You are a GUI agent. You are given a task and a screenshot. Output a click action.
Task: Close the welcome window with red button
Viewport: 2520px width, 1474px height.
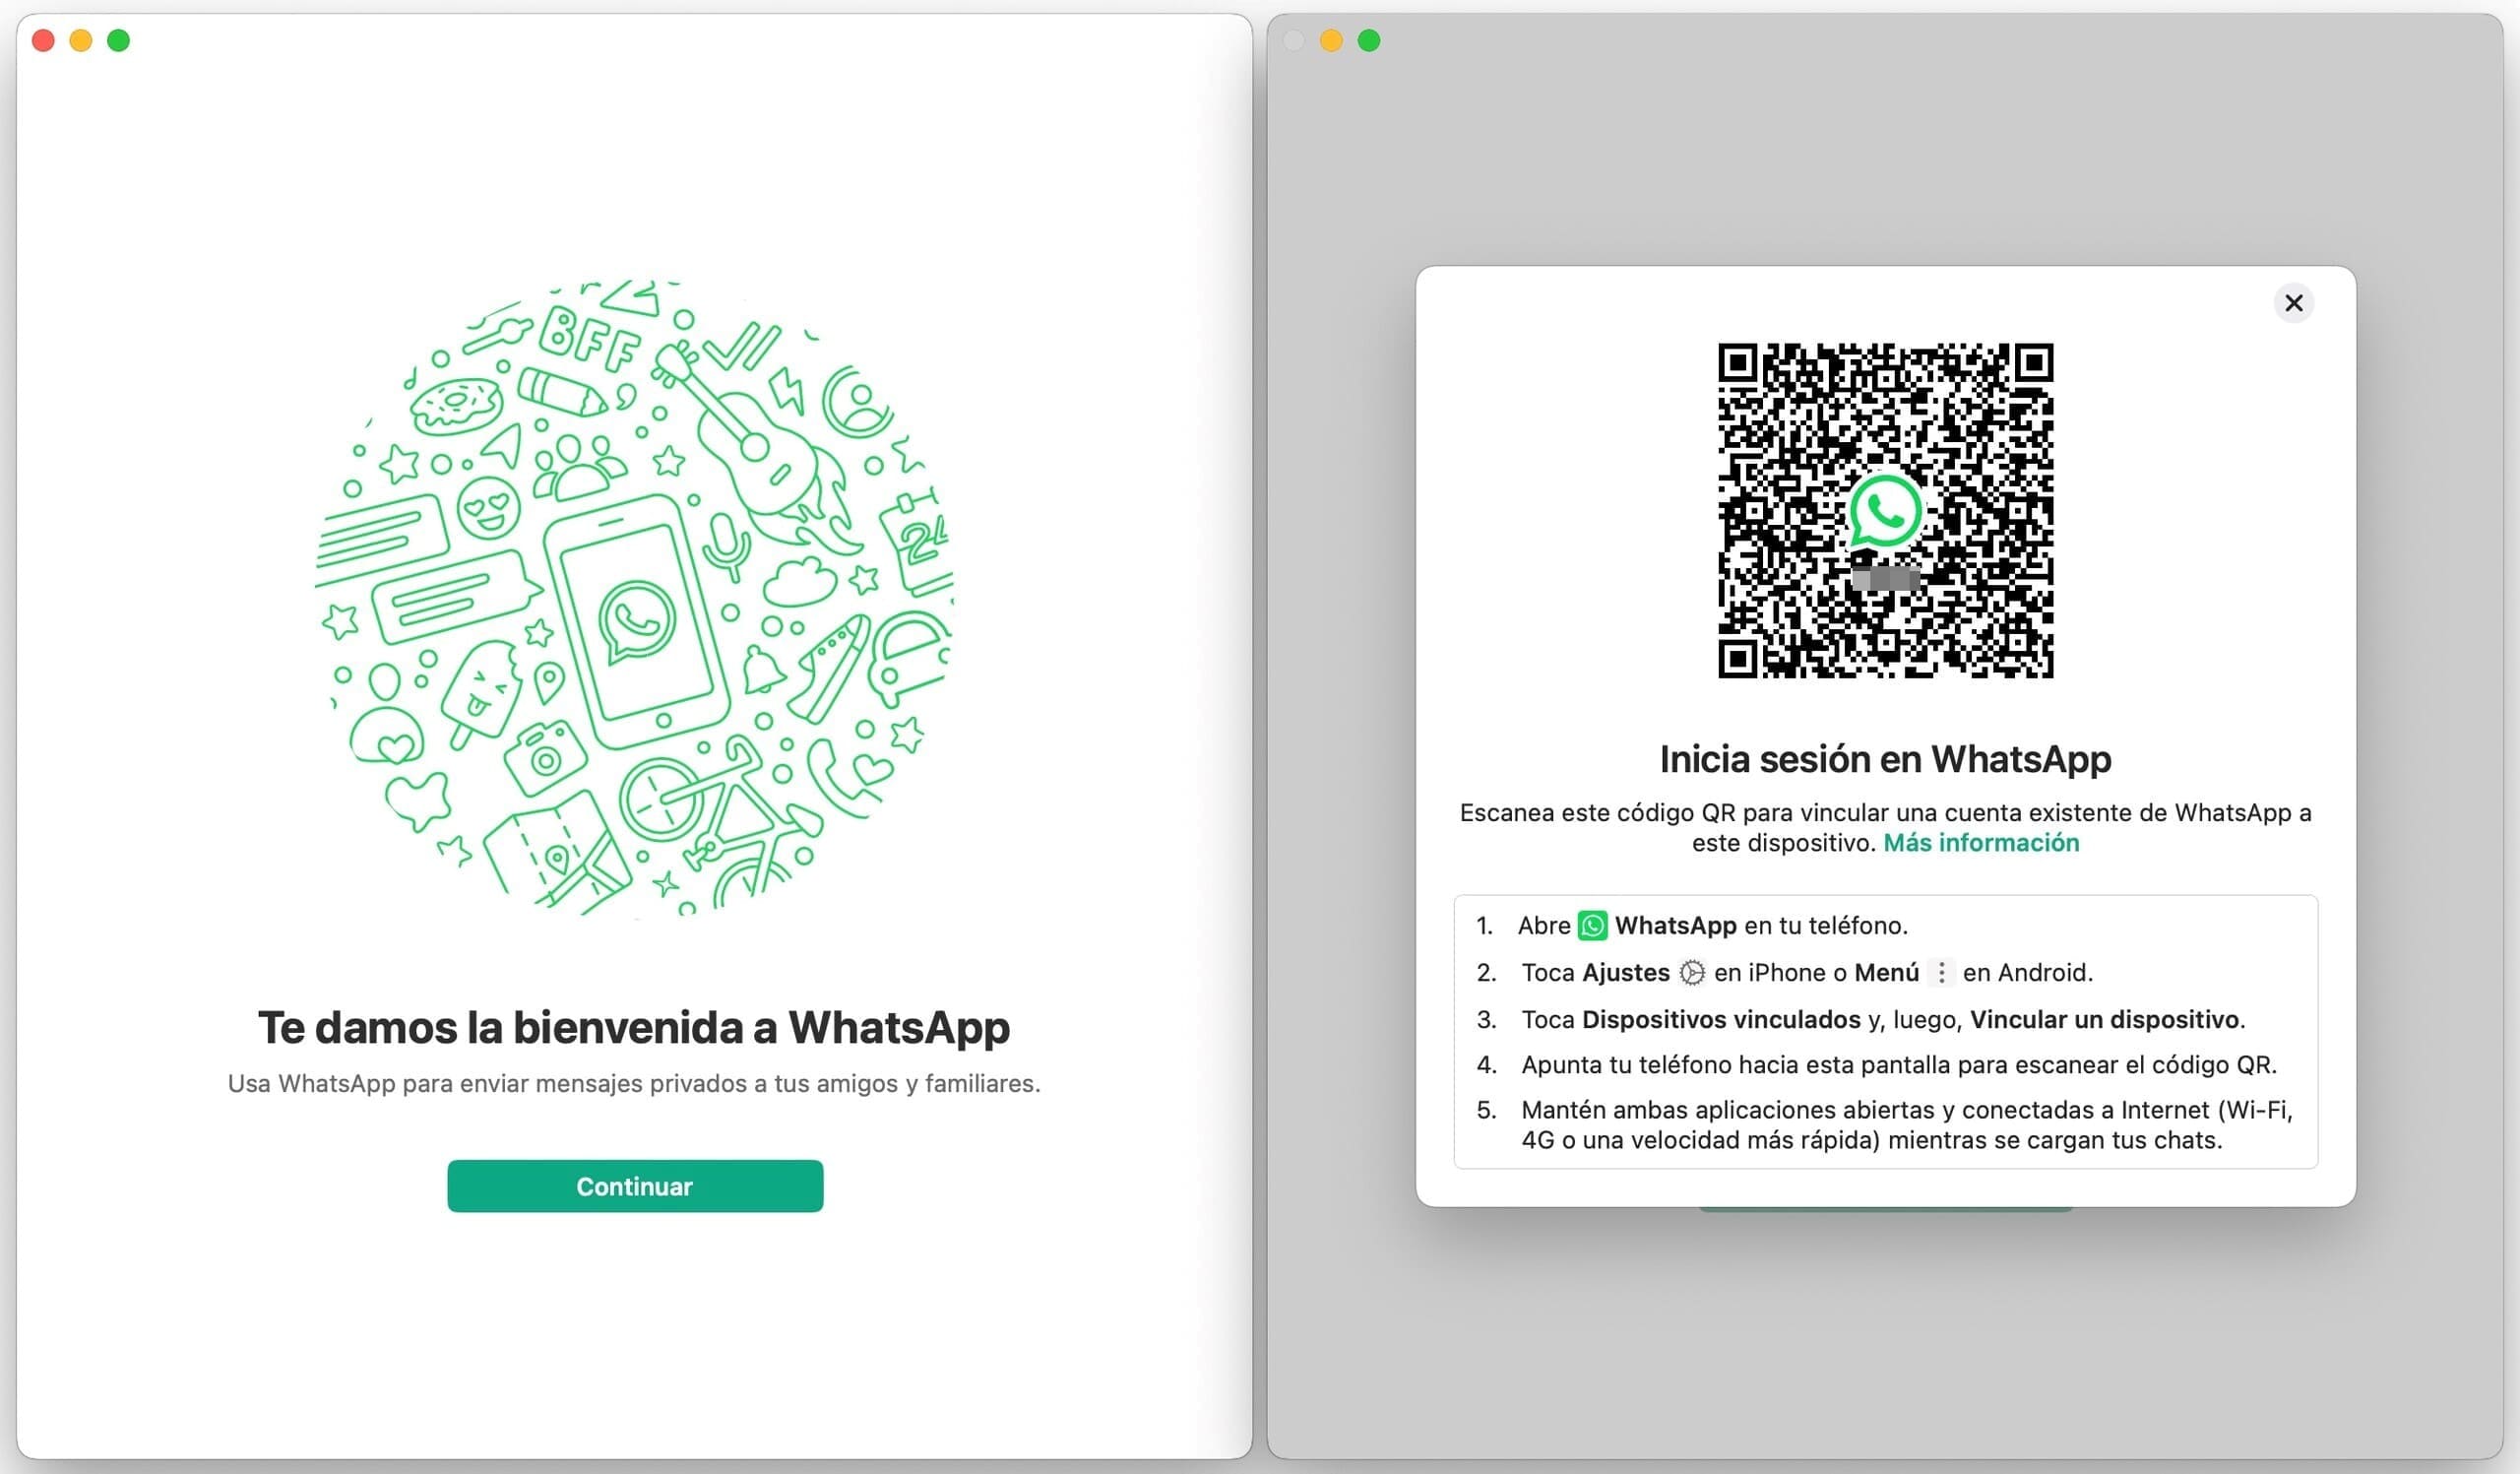(x=43, y=40)
